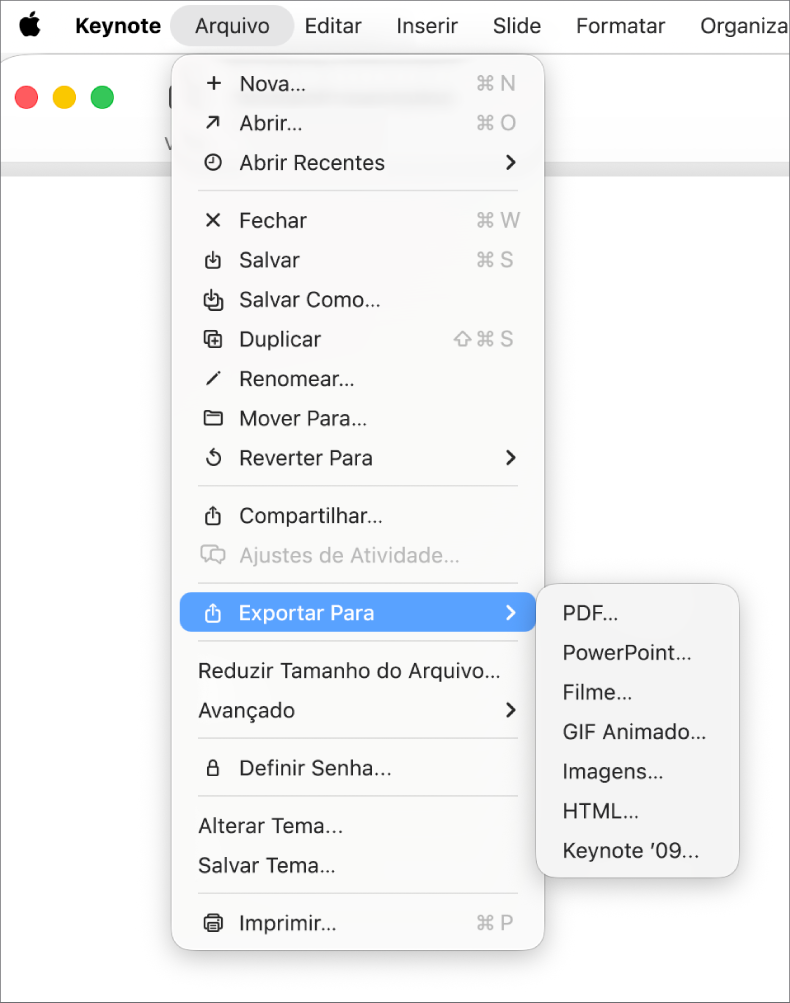Click the arrow icon next to Abrir...
Viewport: 790px width, 1003px height.
(213, 123)
